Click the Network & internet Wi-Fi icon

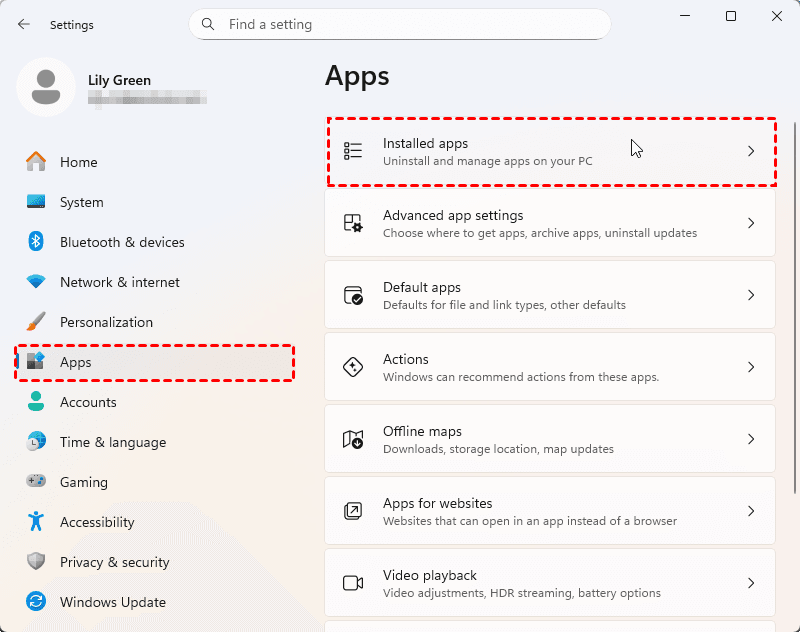click(x=36, y=282)
